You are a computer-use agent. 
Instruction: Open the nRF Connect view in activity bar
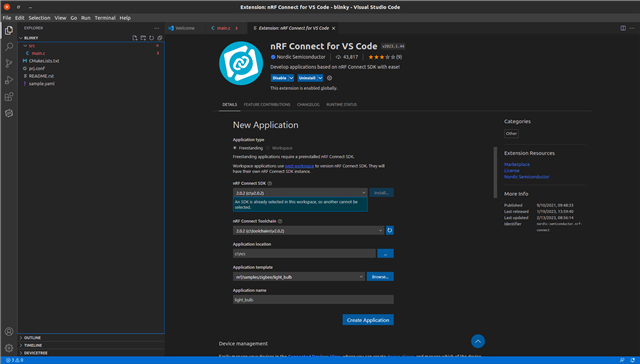click(x=9, y=113)
